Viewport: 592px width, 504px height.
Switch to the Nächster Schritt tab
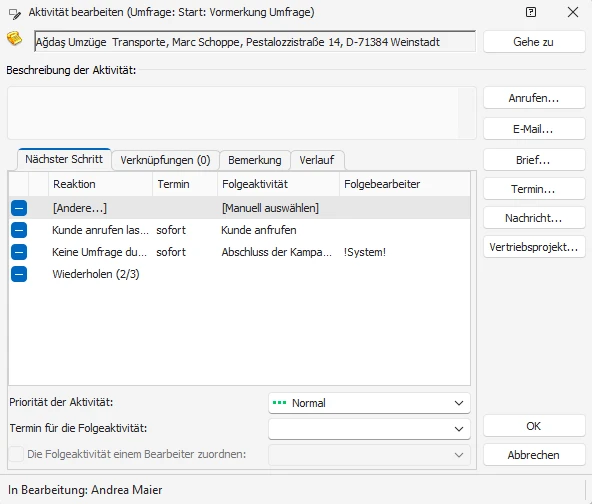pos(64,159)
